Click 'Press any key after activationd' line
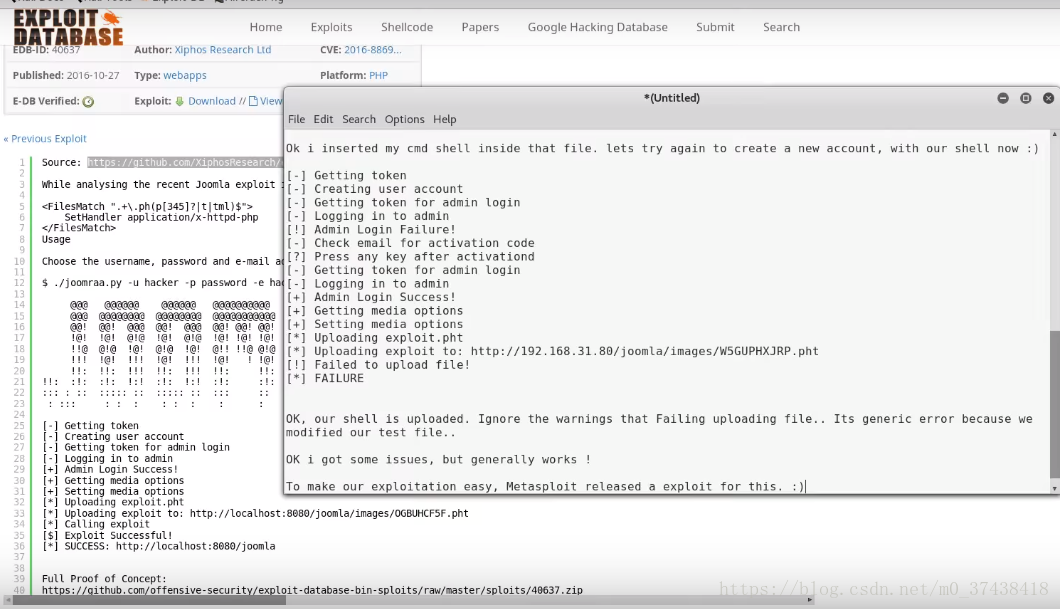The width and height of the screenshot is (1060, 609). click(x=410, y=257)
